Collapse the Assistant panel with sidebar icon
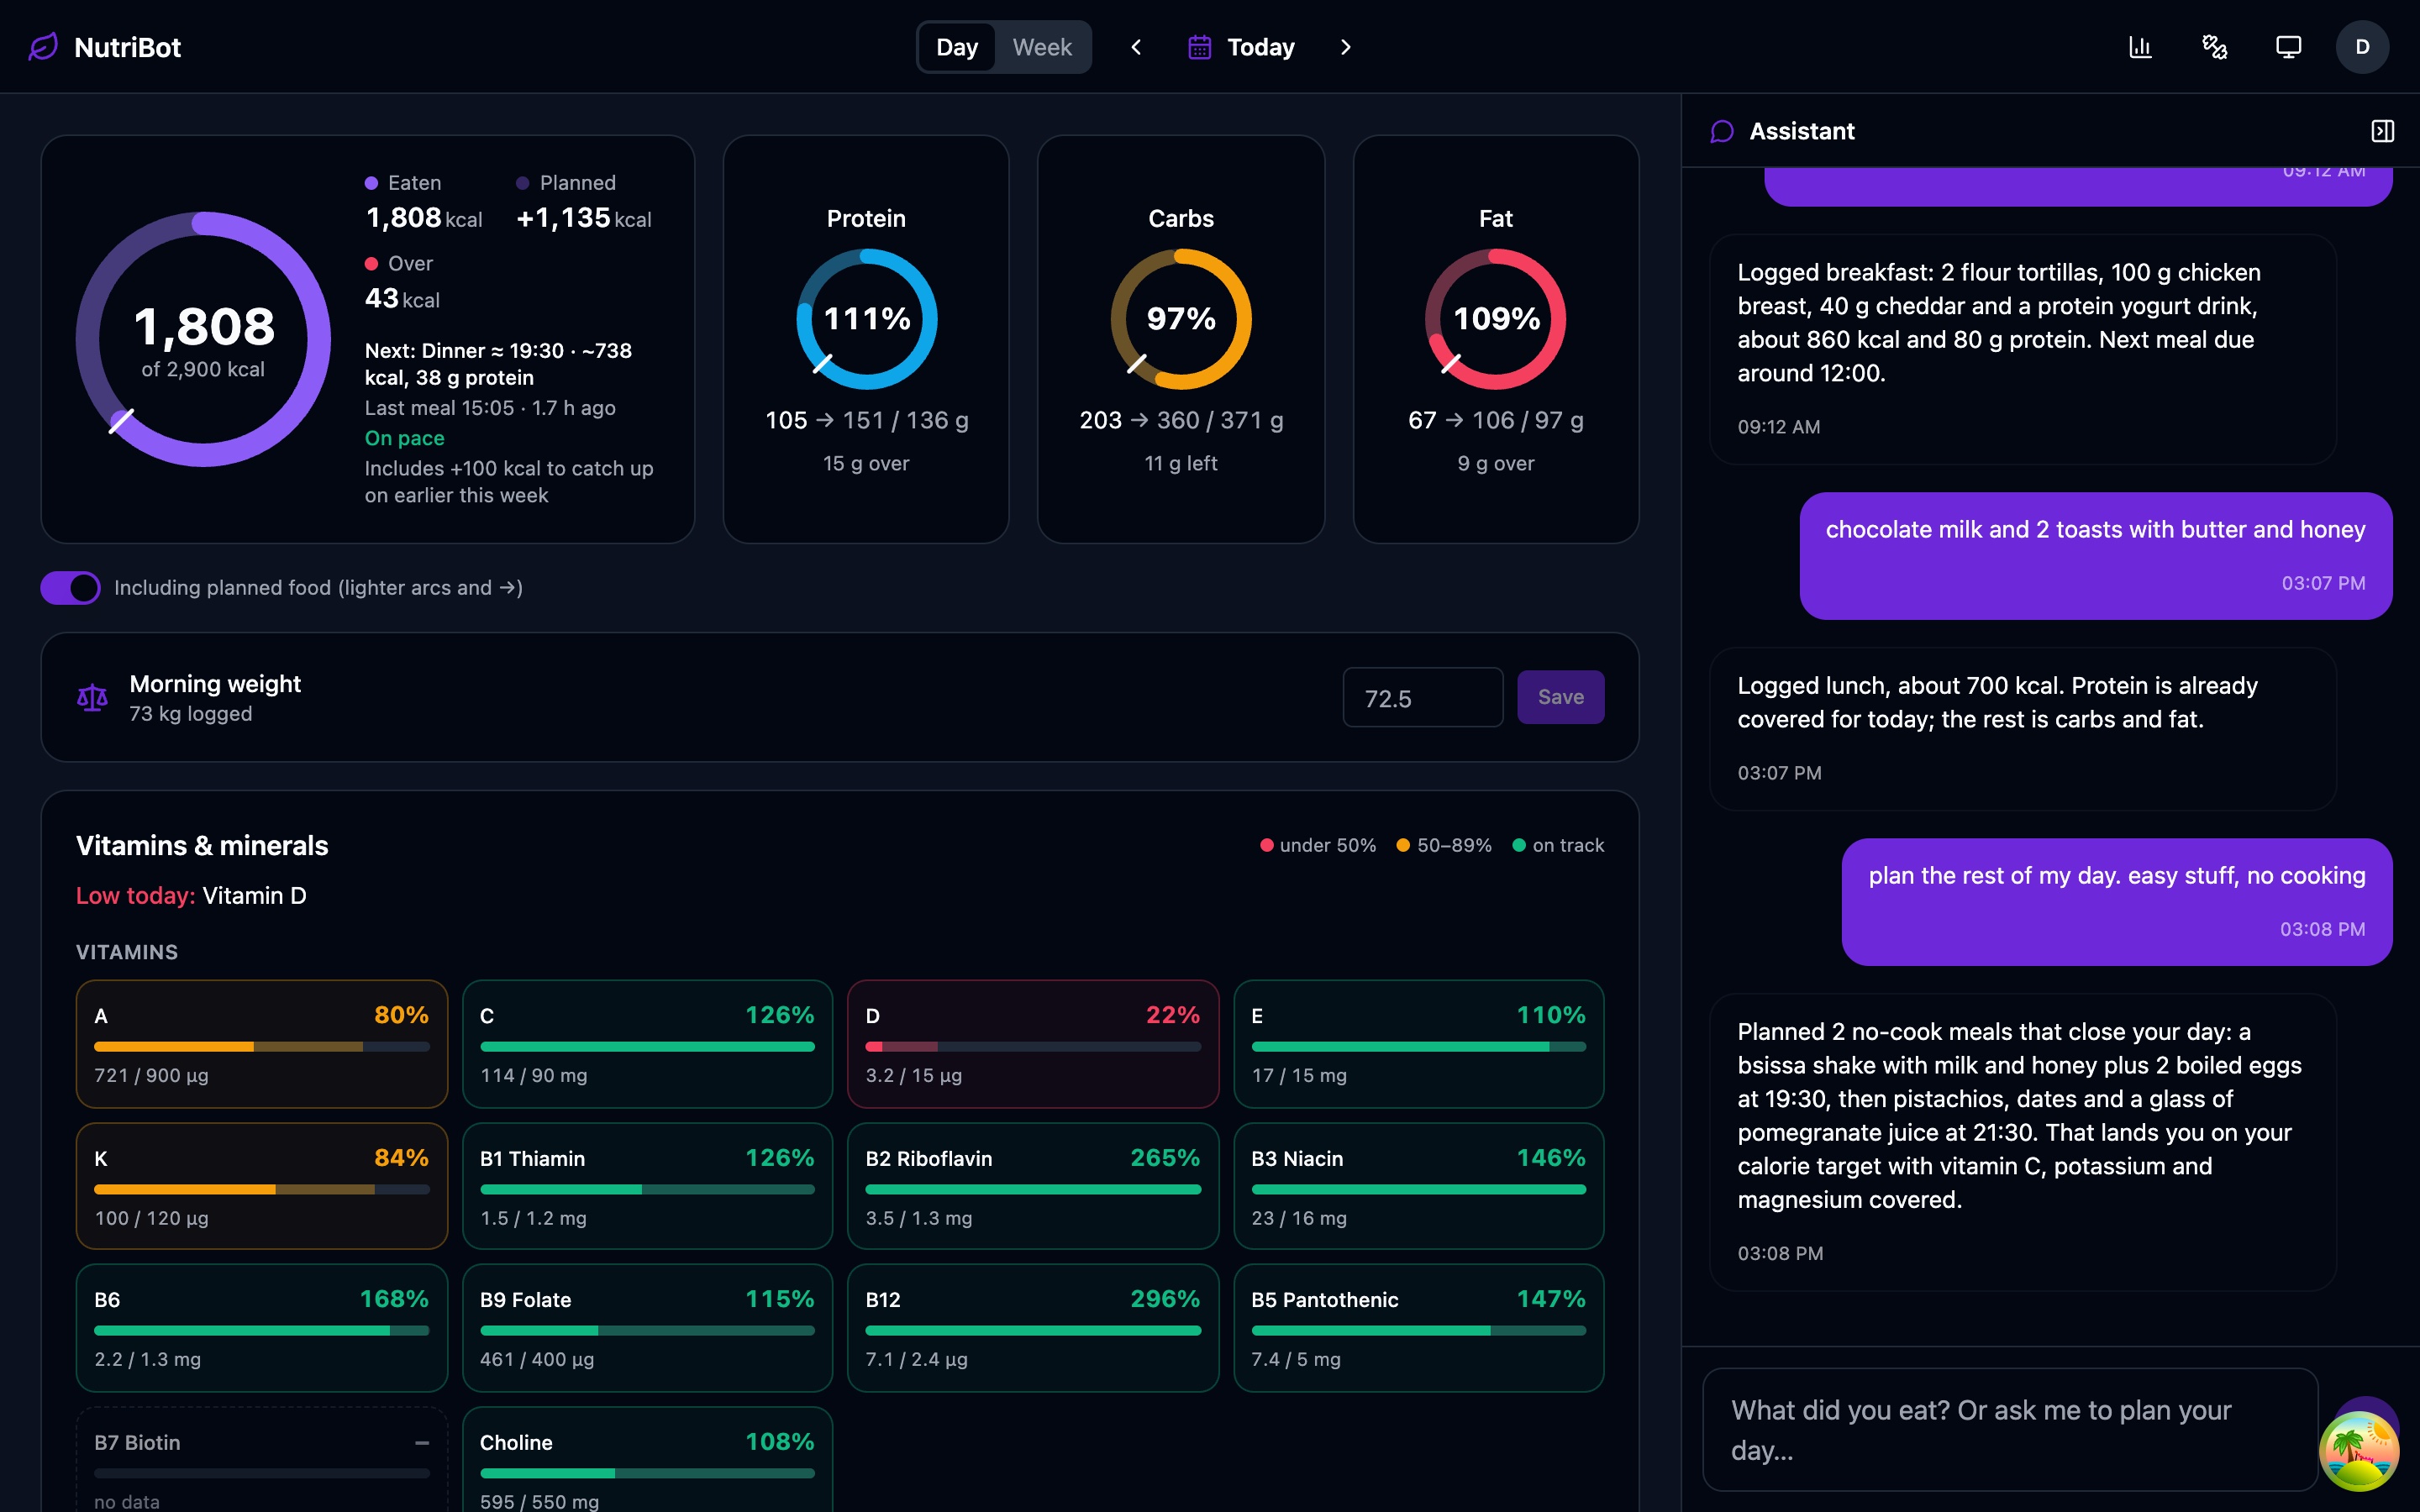 coord(2382,131)
